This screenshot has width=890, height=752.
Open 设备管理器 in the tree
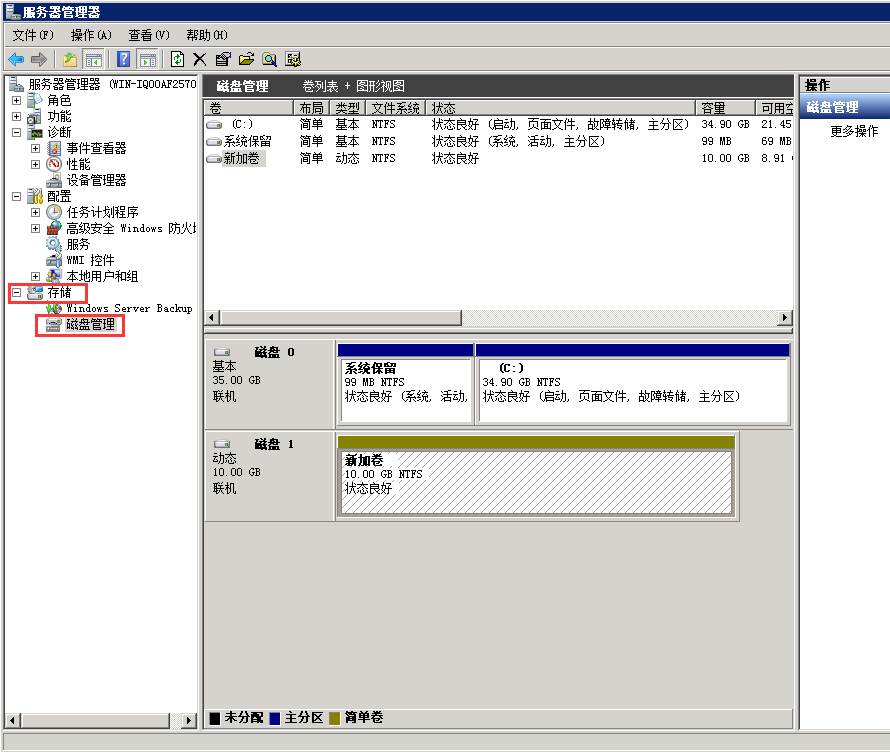coord(96,180)
